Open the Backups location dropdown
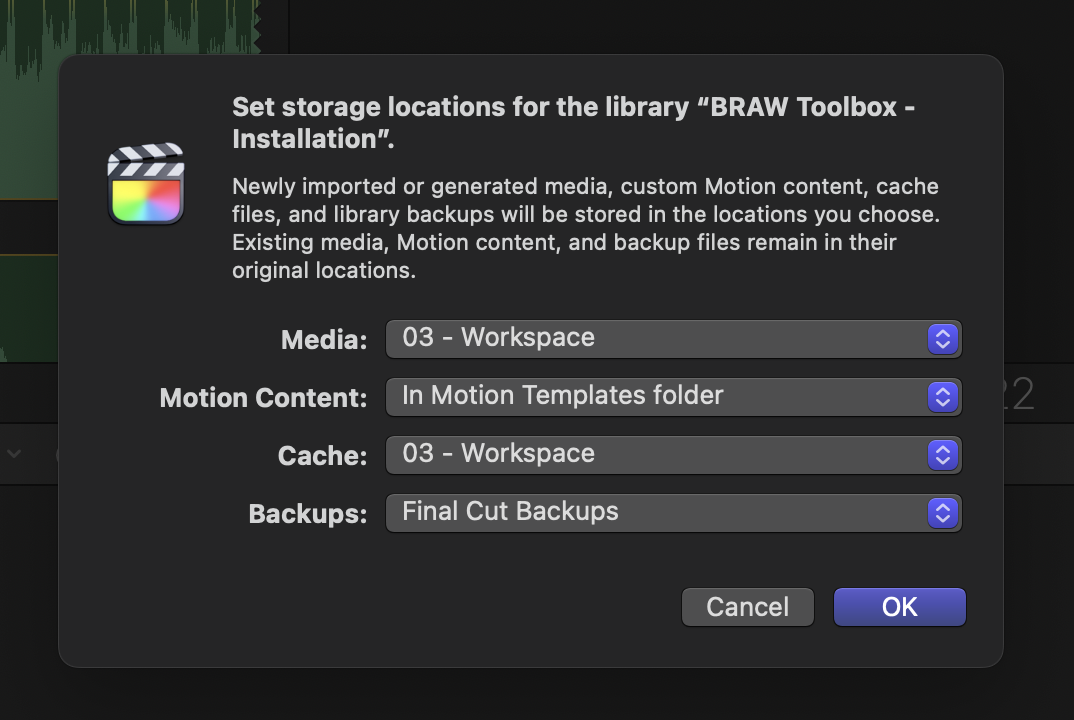The width and height of the screenshot is (1074, 720). (672, 513)
